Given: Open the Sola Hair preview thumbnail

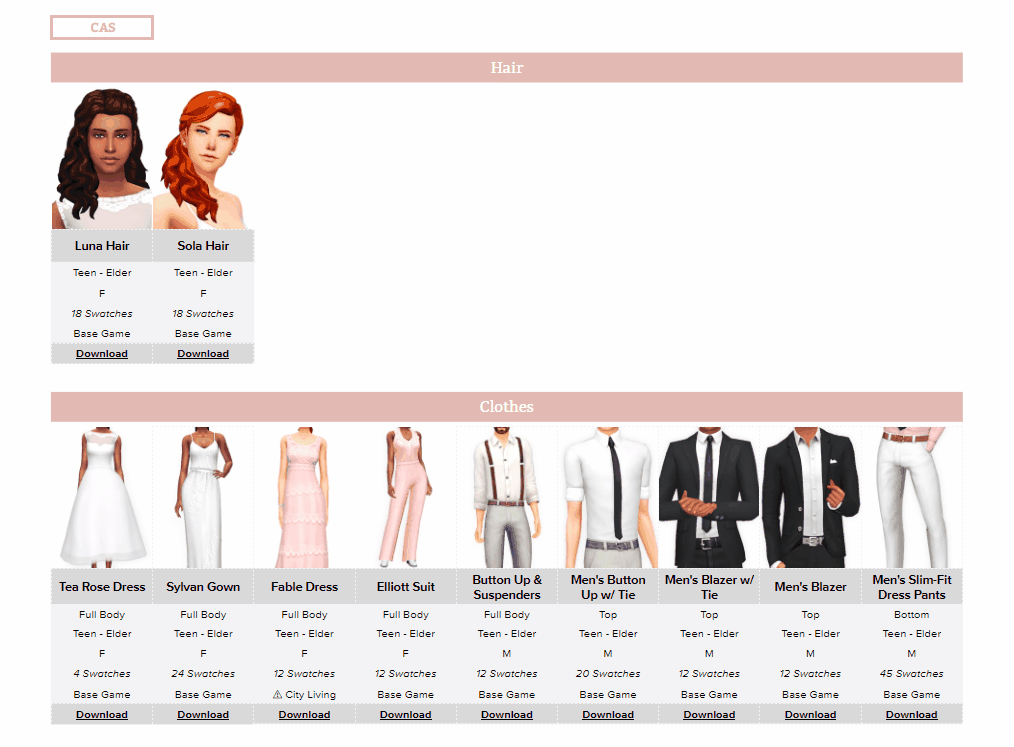Looking at the screenshot, I should 203,158.
